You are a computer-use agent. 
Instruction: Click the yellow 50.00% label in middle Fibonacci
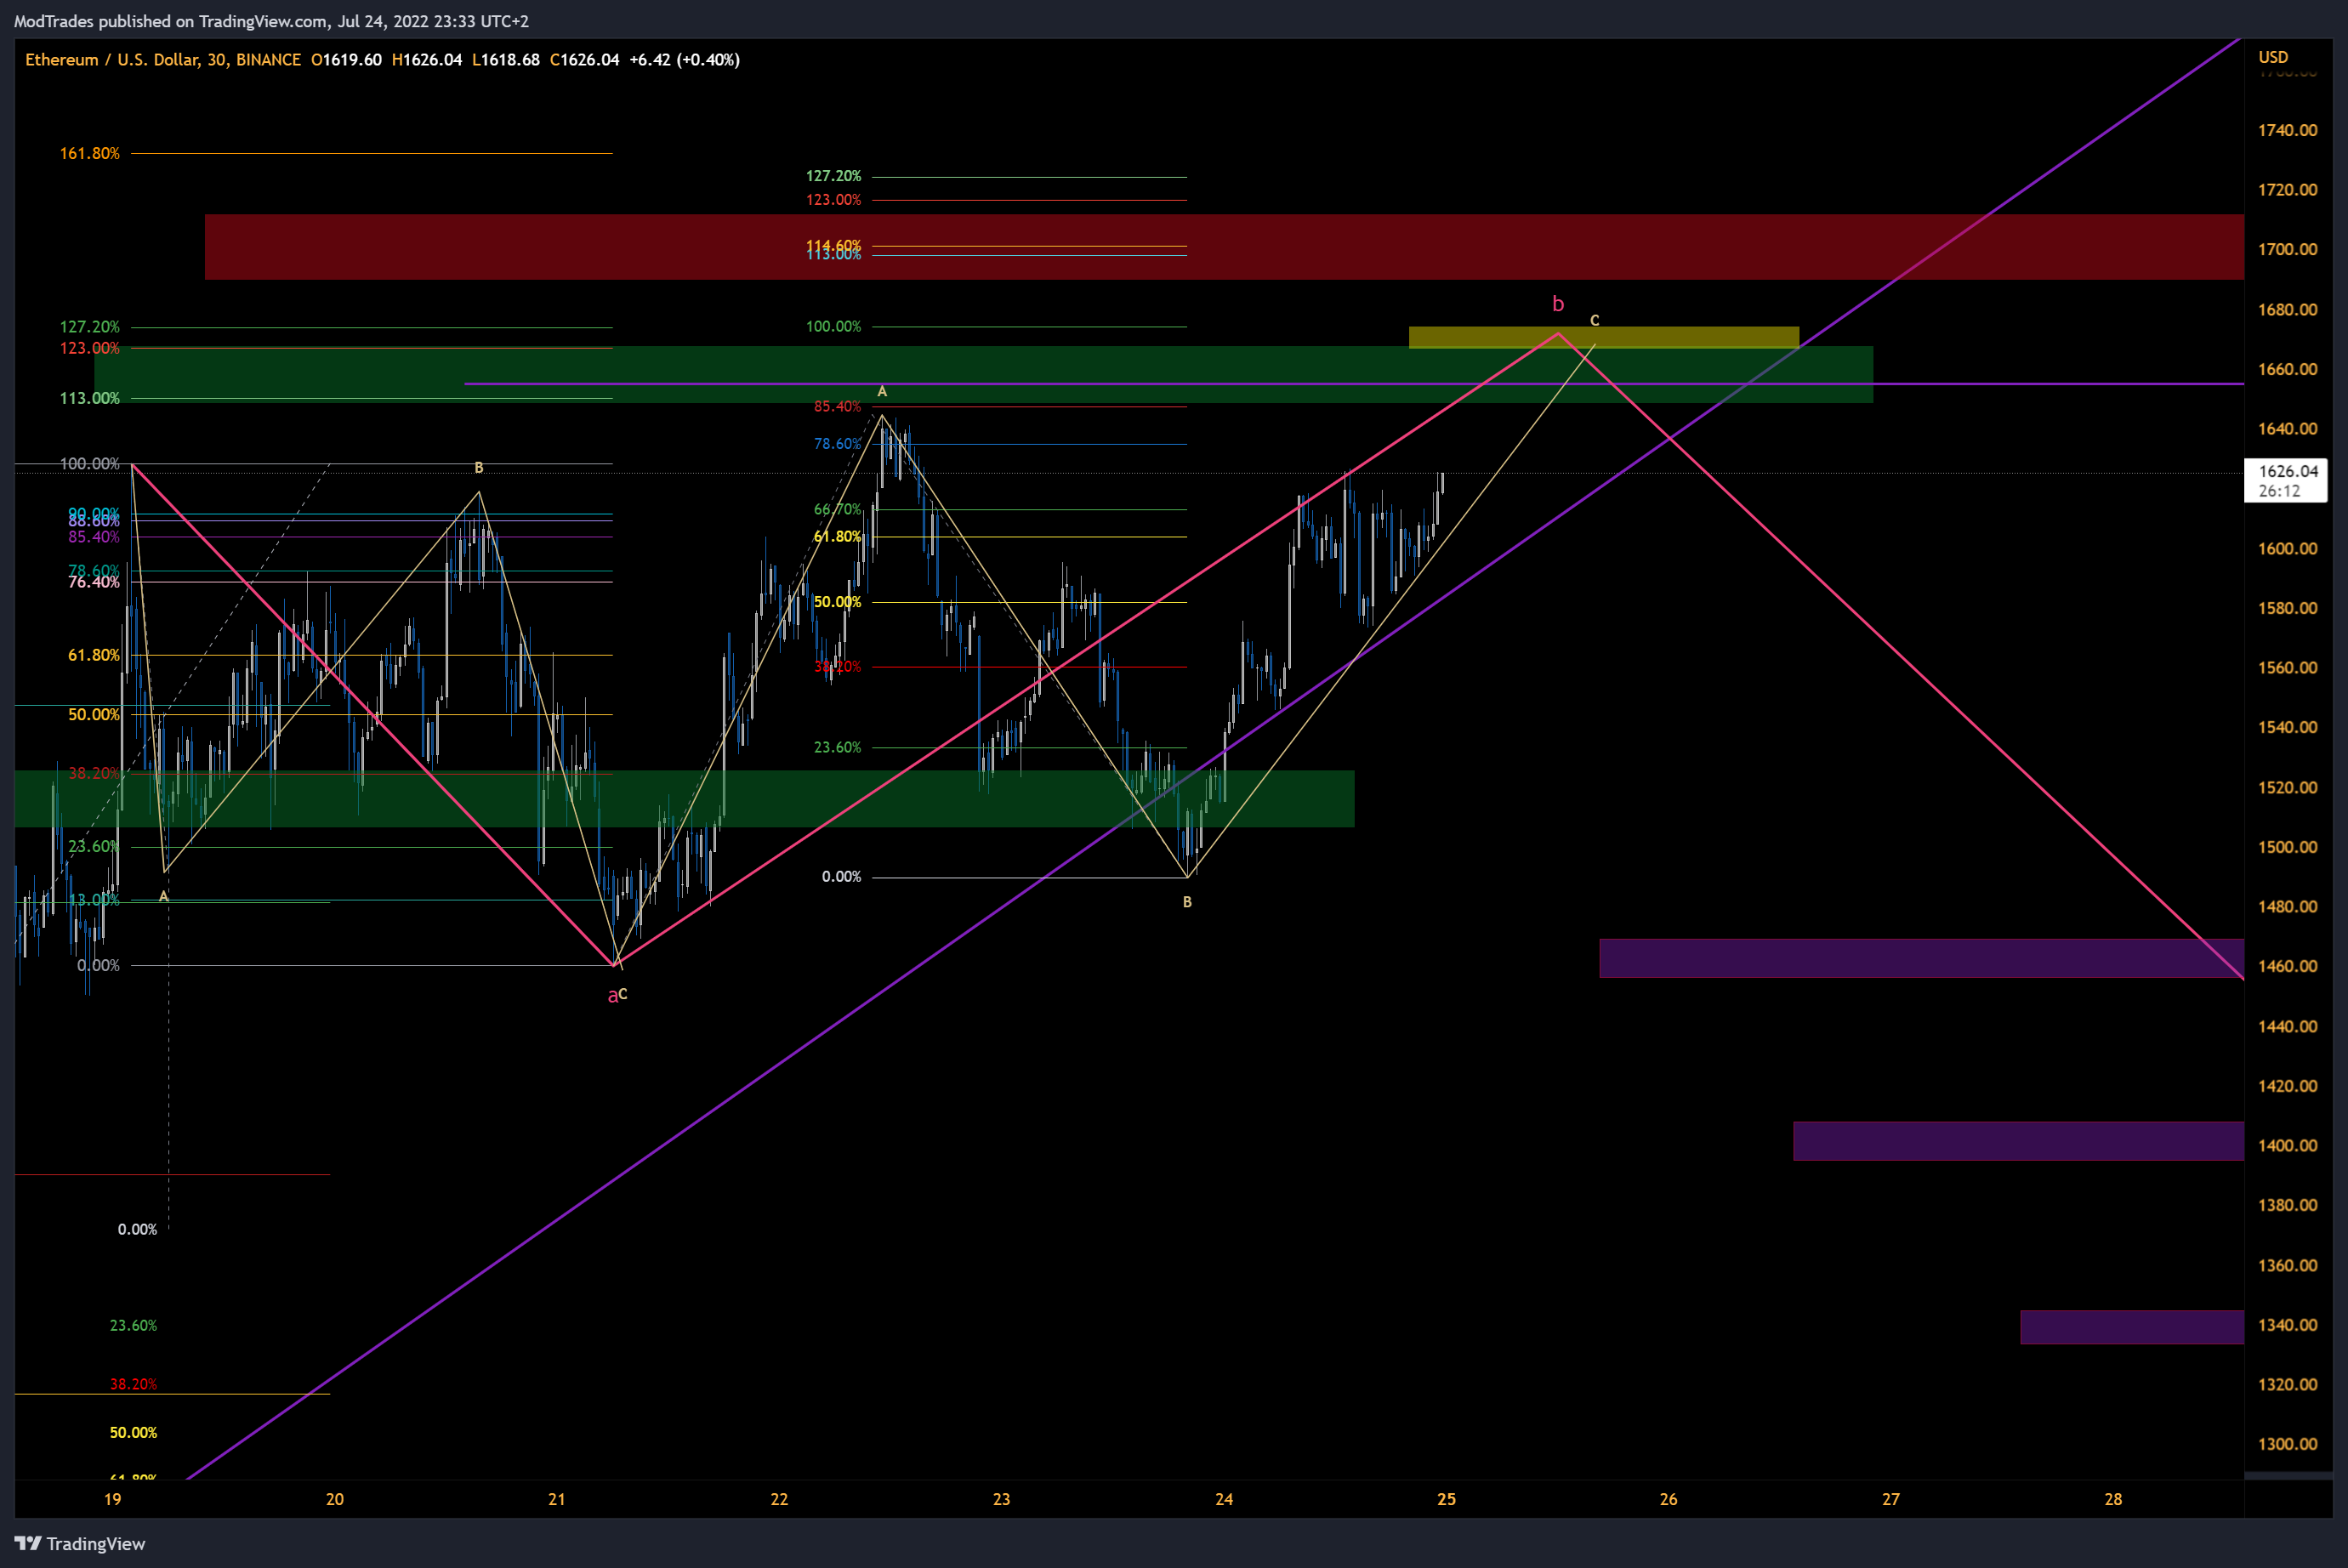click(836, 602)
